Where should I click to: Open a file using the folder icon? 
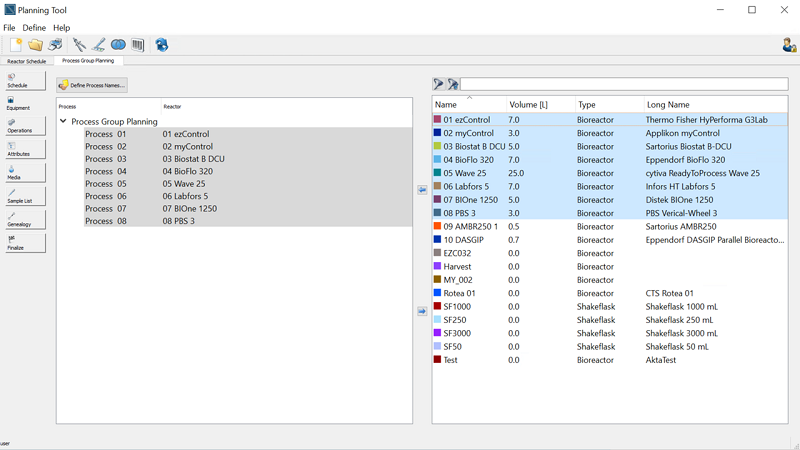pyautogui.click(x=35, y=45)
